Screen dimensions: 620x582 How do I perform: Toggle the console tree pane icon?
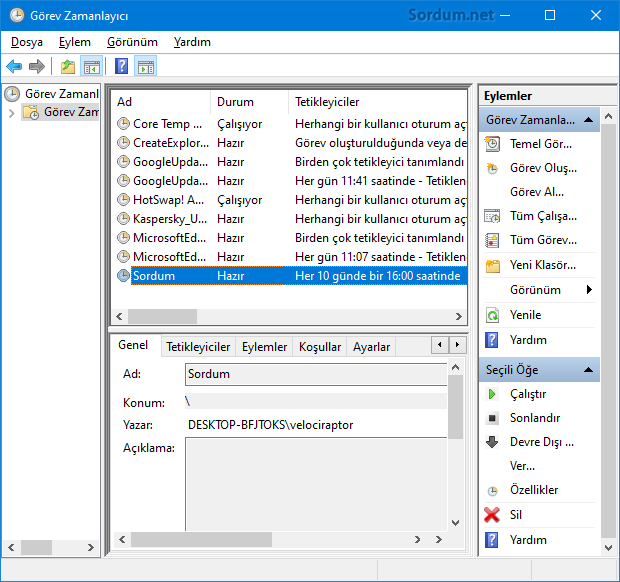pos(92,66)
